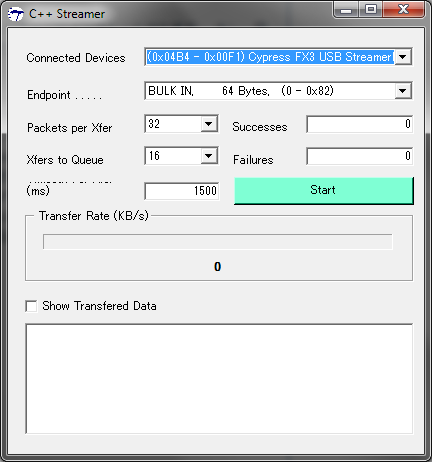Image resolution: width=432 pixels, height=462 pixels.
Task: Click the Successes counter field
Action: click(x=359, y=124)
